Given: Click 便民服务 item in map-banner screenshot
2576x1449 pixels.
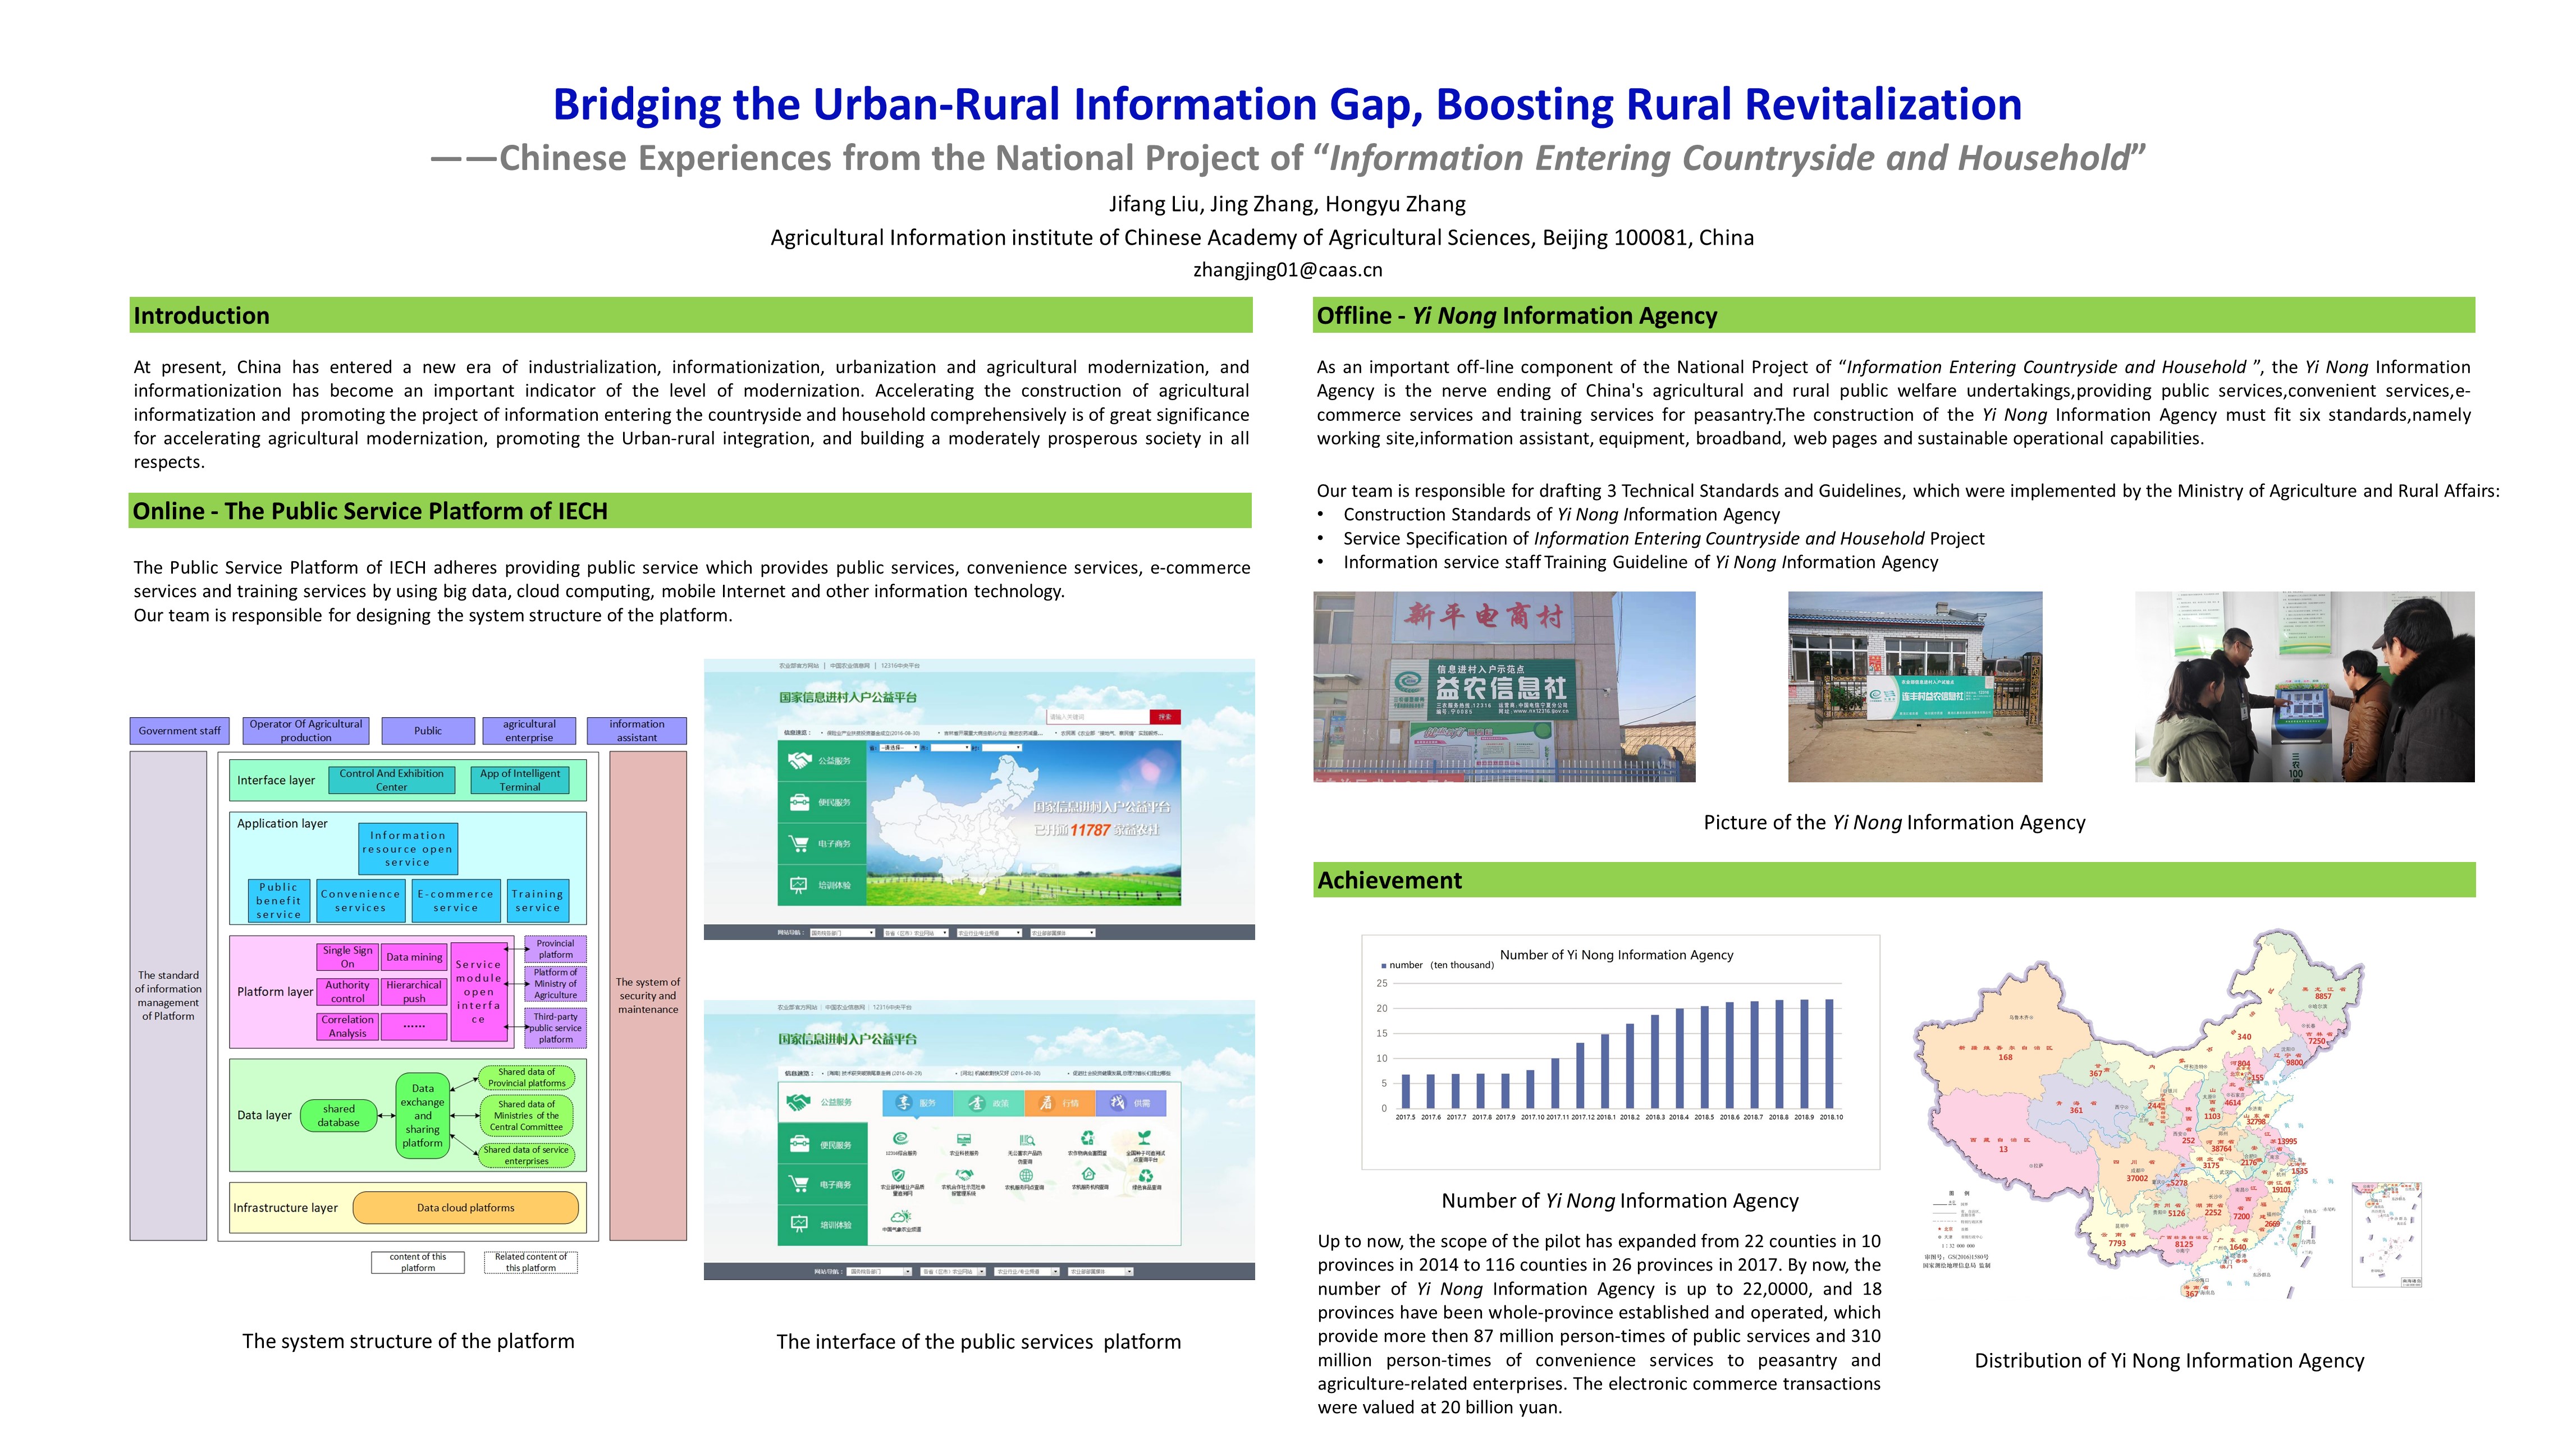Looking at the screenshot, I should 823,802.
